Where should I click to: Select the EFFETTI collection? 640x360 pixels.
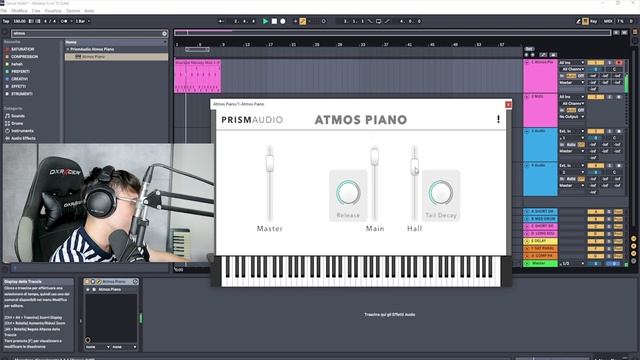[x=18, y=86]
